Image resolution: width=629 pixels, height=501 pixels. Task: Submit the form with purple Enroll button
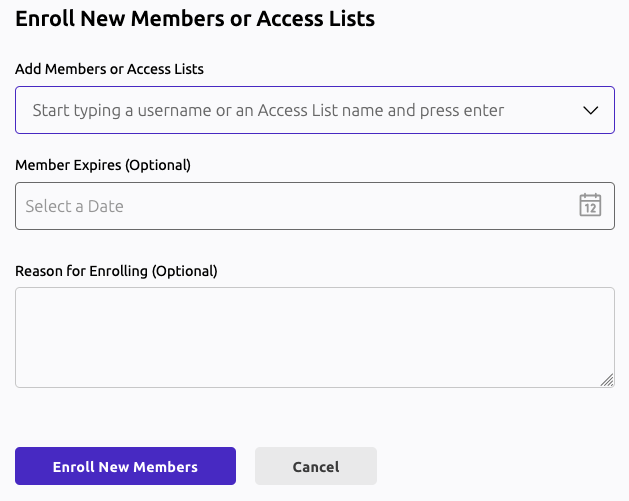tap(125, 466)
